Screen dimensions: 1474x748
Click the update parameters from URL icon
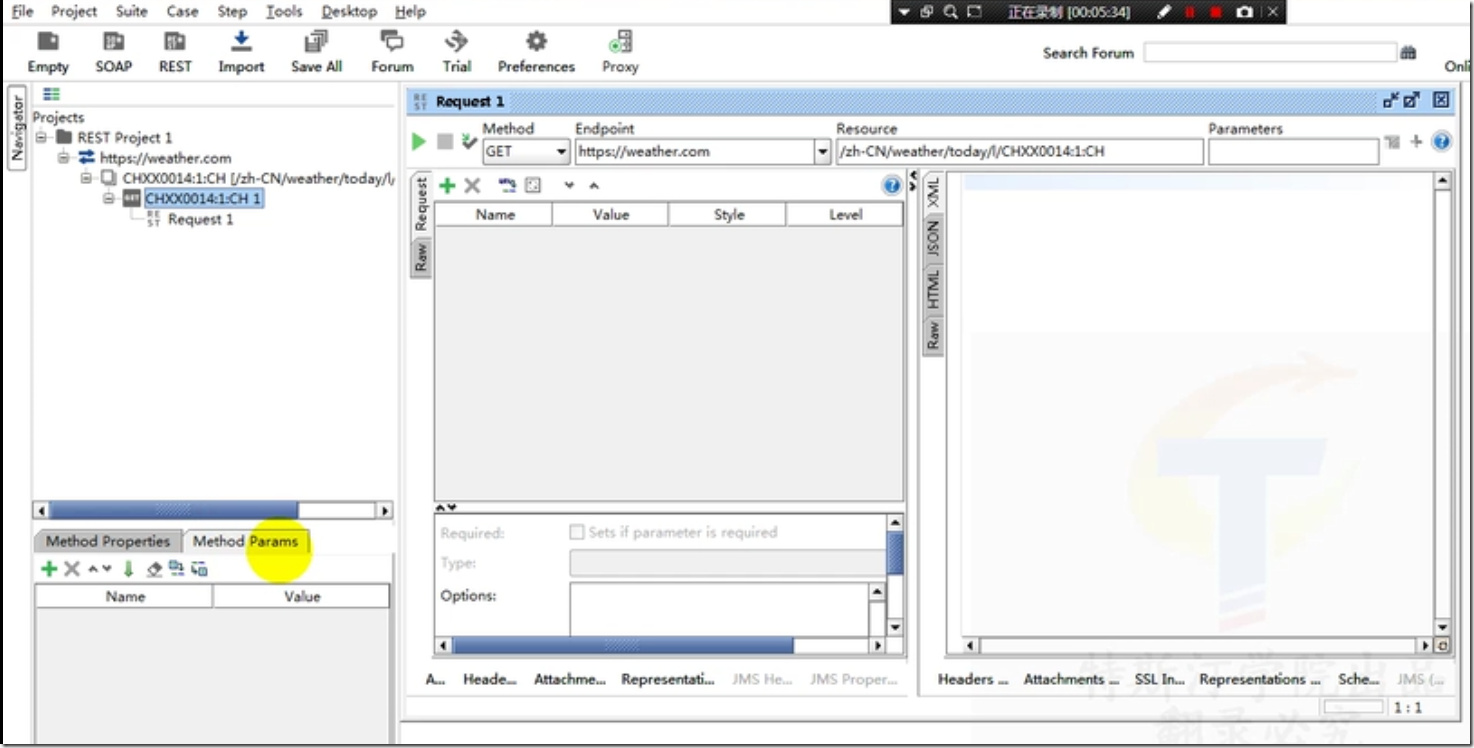click(x=507, y=185)
